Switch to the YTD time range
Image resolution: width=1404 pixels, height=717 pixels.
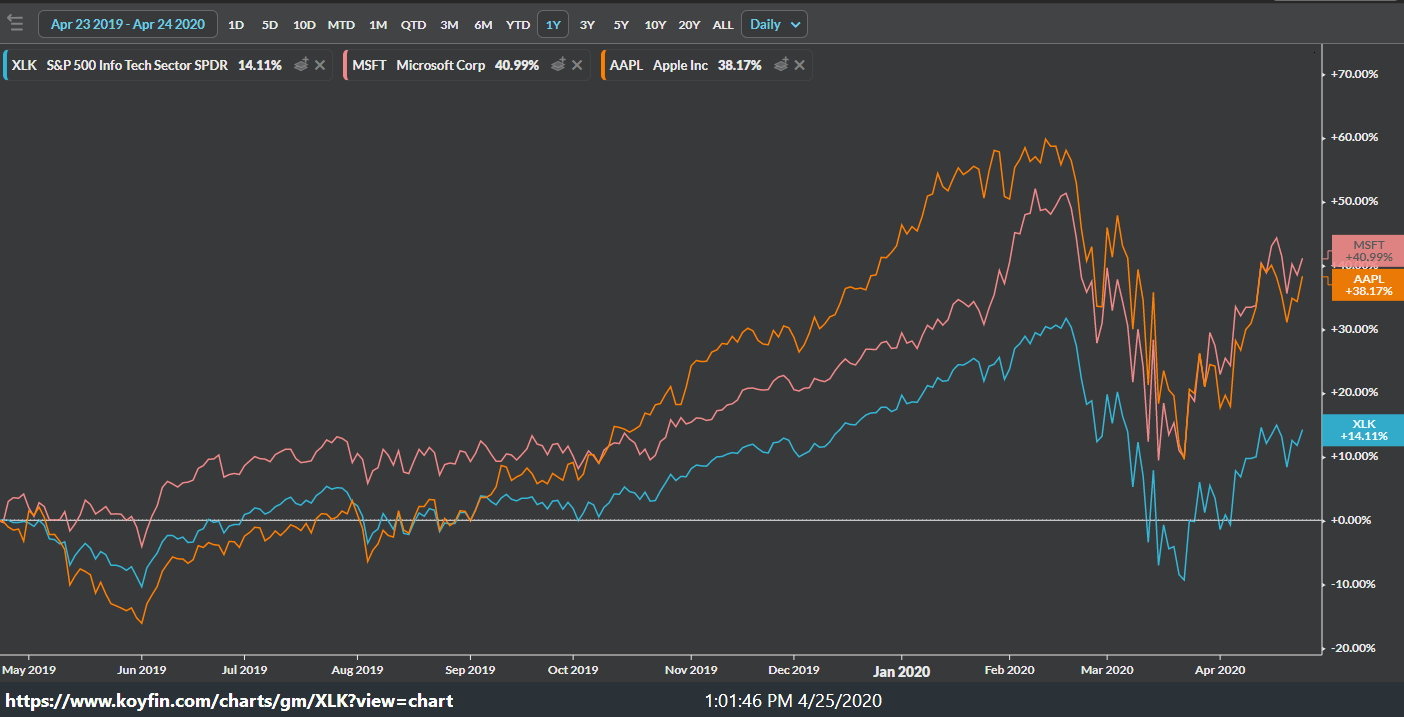tap(517, 24)
